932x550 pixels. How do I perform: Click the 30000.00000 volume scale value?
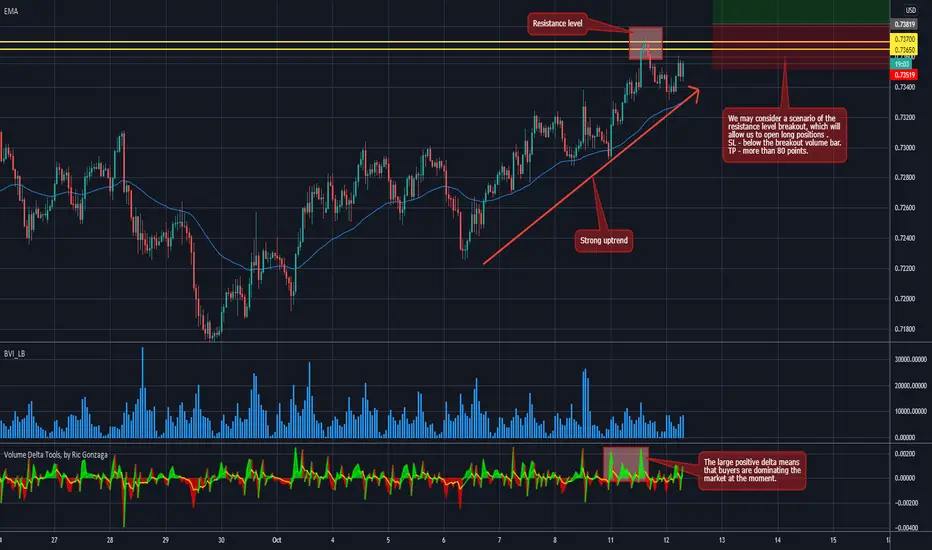910,360
